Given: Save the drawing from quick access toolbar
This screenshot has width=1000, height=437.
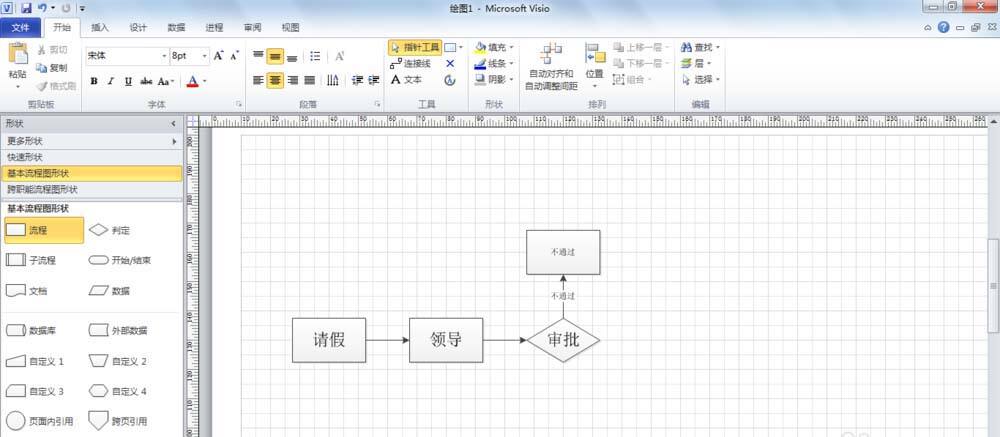Looking at the screenshot, I should [x=26, y=8].
